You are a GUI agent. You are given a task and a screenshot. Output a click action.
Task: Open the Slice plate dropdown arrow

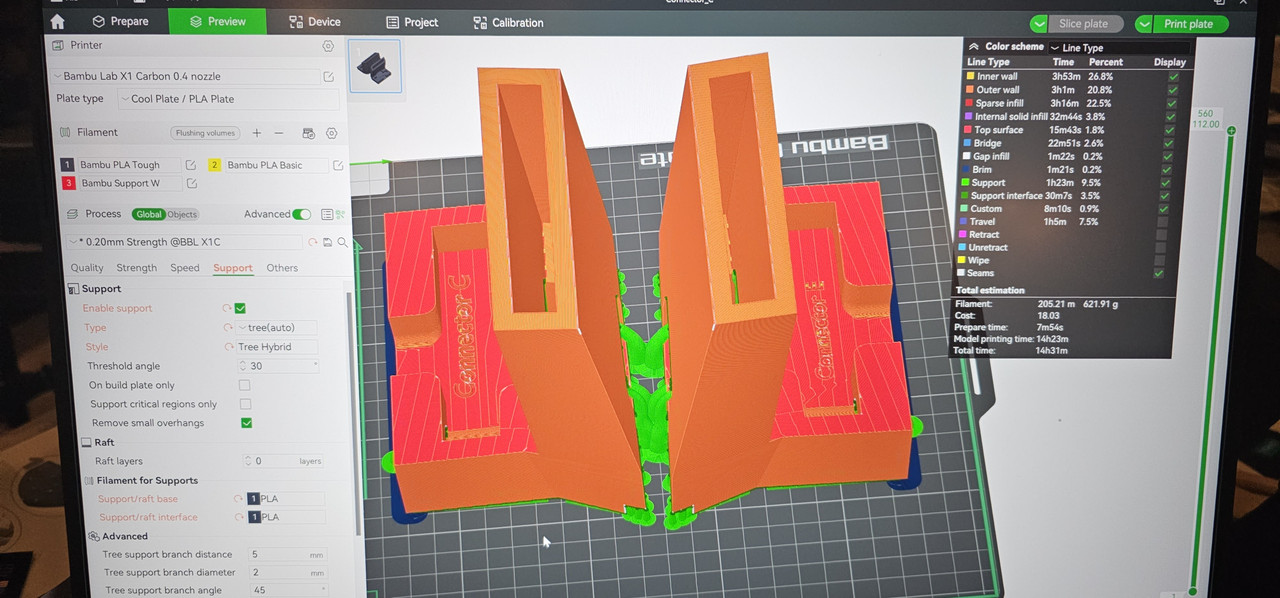(x=1040, y=24)
